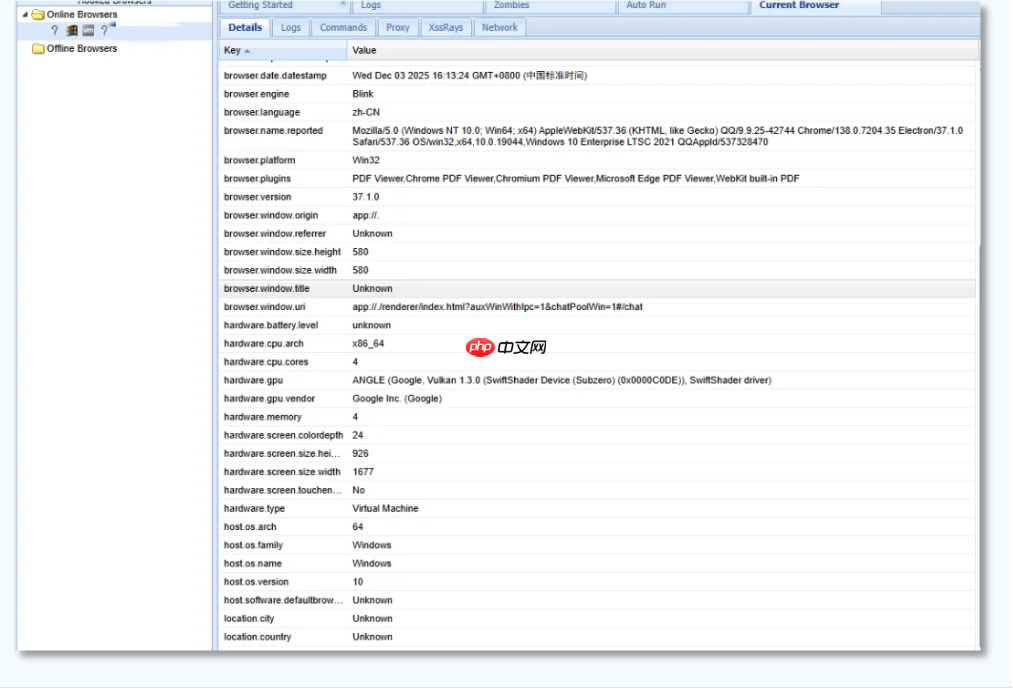Click the Online Browsers folder icon

(38, 15)
